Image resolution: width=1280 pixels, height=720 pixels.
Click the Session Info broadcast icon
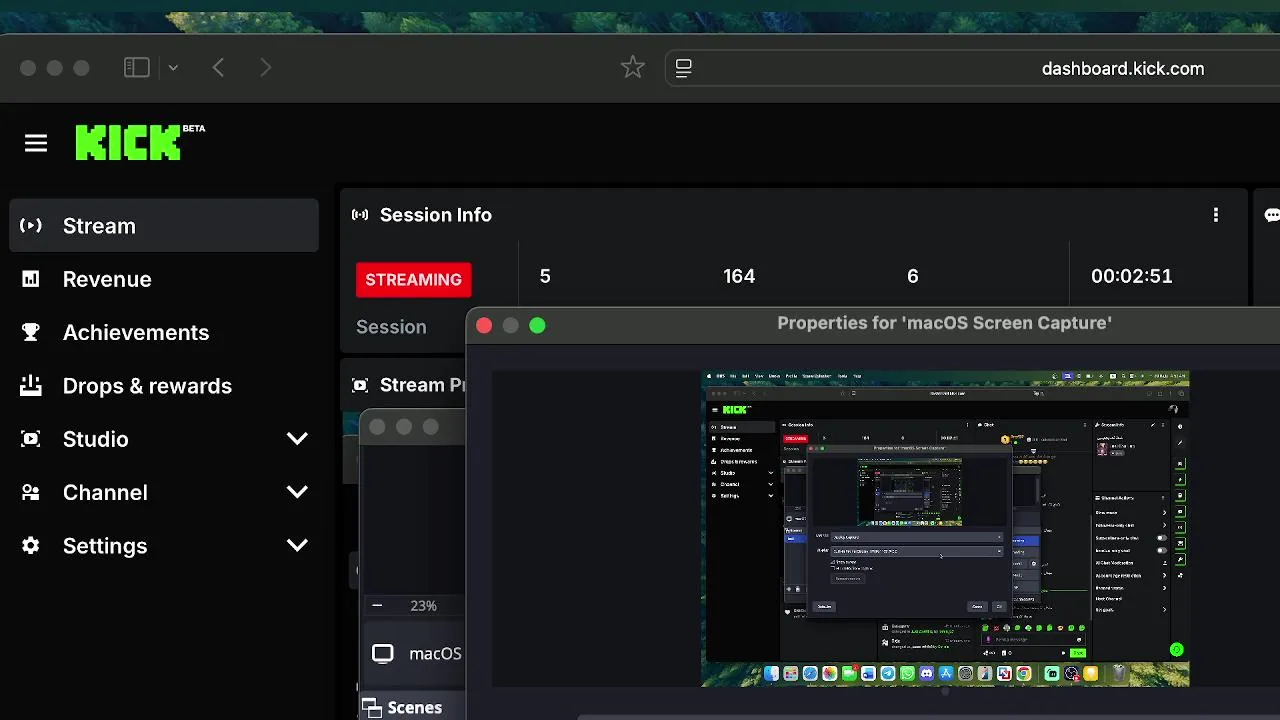360,215
